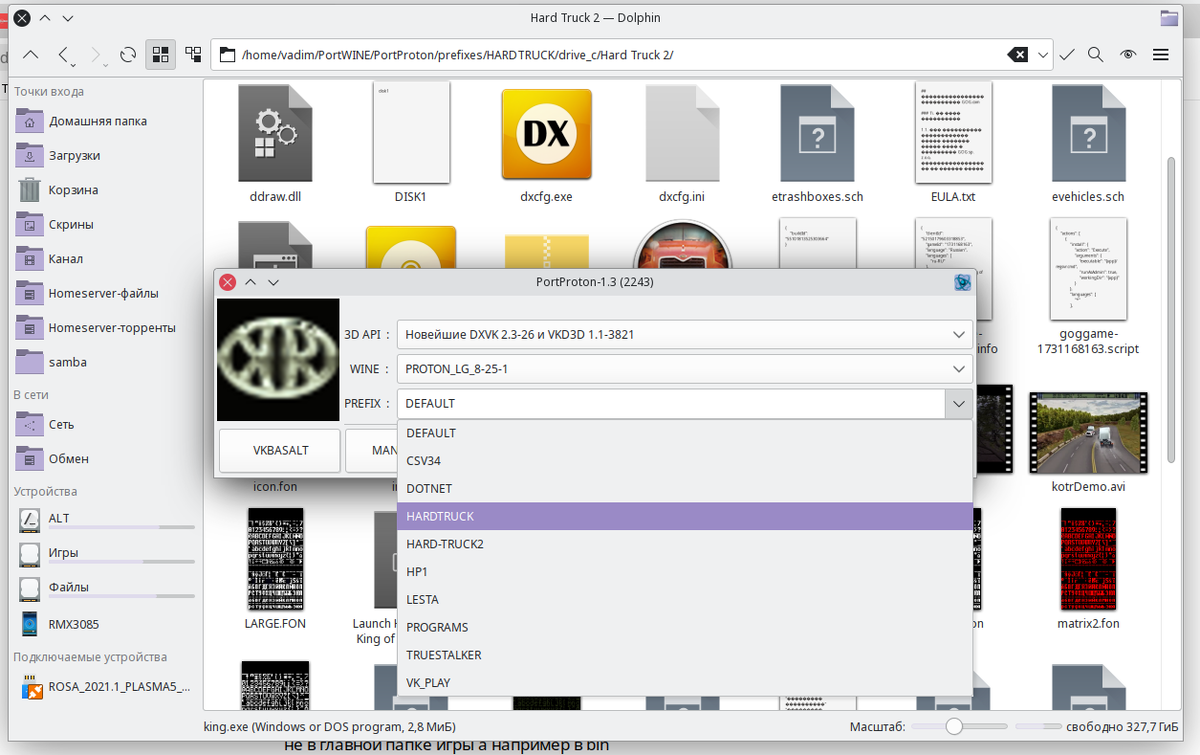
Task: Clear the Dolphin location bar text
Action: click(1017, 54)
